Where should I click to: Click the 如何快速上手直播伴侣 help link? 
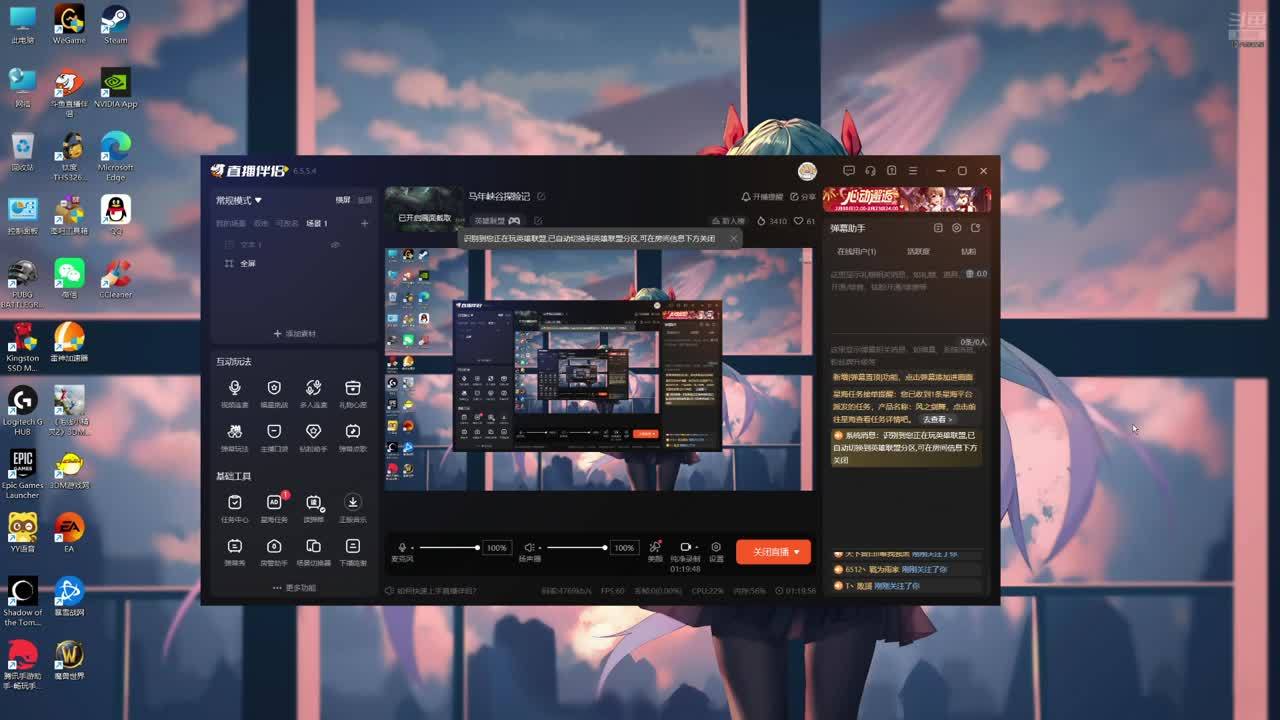point(431,591)
